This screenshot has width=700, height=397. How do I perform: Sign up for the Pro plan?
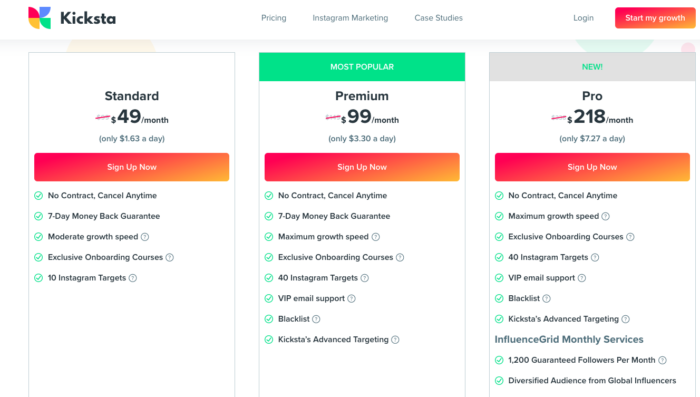pos(592,167)
